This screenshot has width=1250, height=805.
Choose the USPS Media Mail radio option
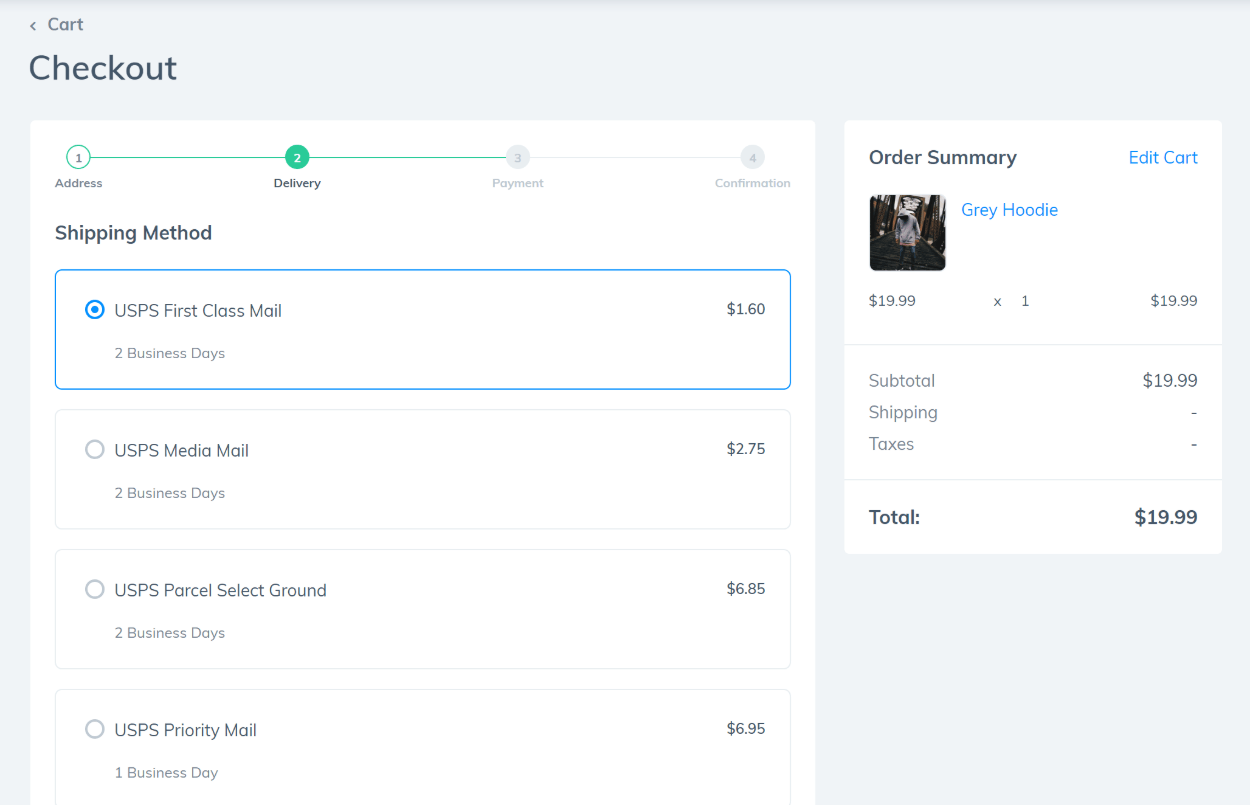(95, 450)
